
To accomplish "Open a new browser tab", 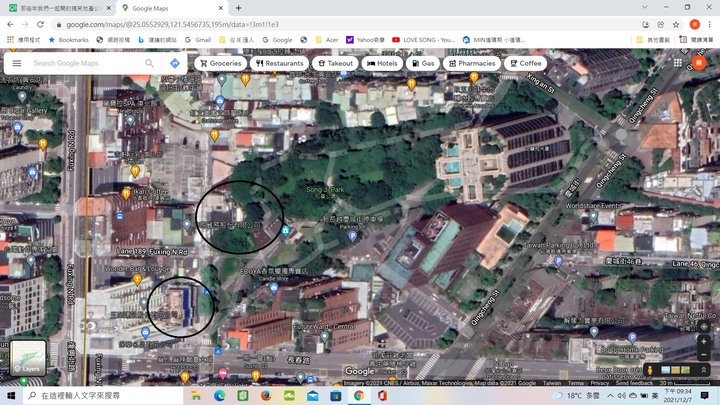I will (x=238, y=8).
